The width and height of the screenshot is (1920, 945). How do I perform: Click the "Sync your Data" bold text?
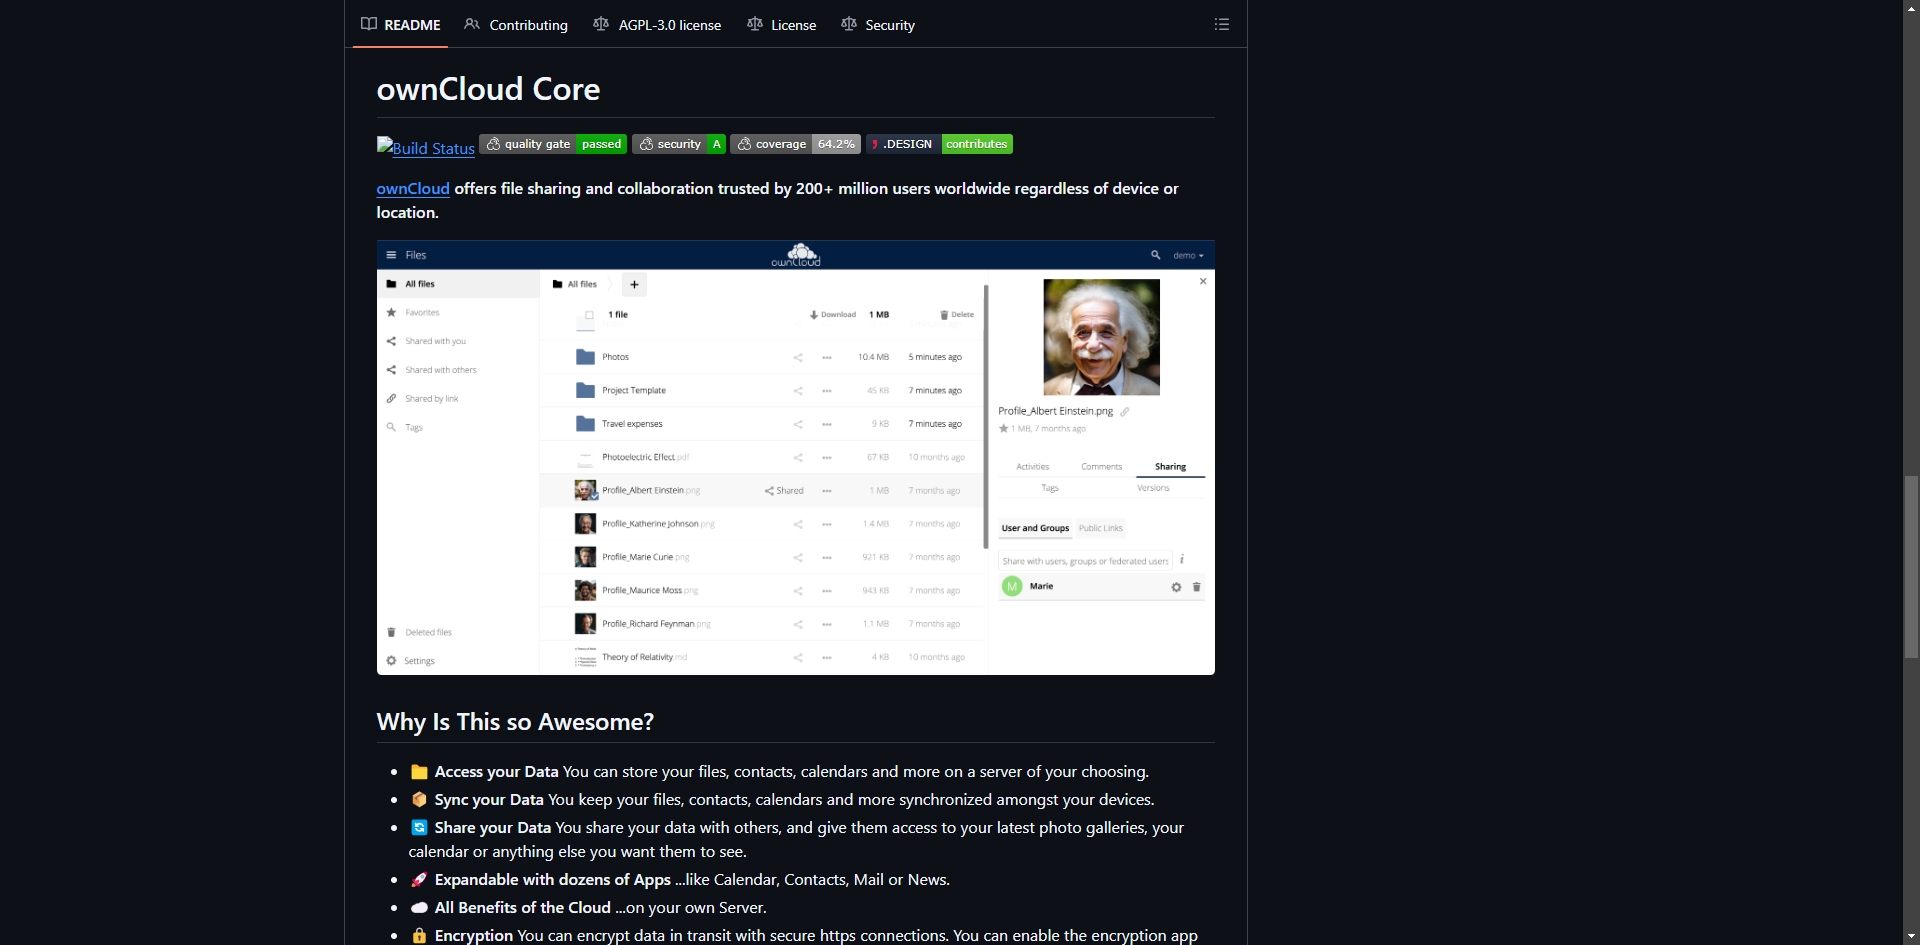(x=489, y=800)
